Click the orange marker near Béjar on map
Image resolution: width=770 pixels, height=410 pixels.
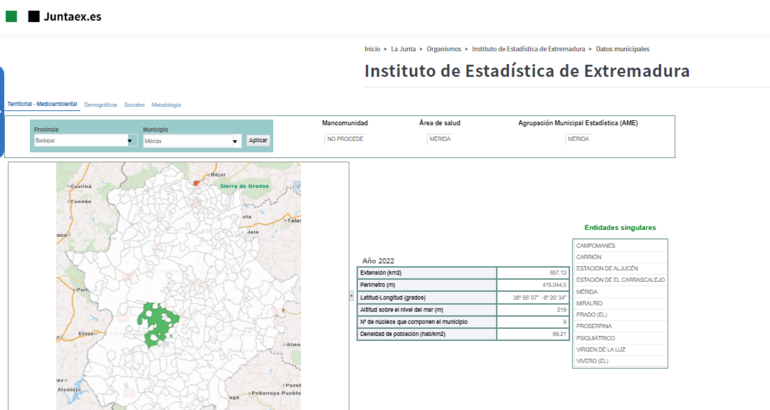coord(196,184)
